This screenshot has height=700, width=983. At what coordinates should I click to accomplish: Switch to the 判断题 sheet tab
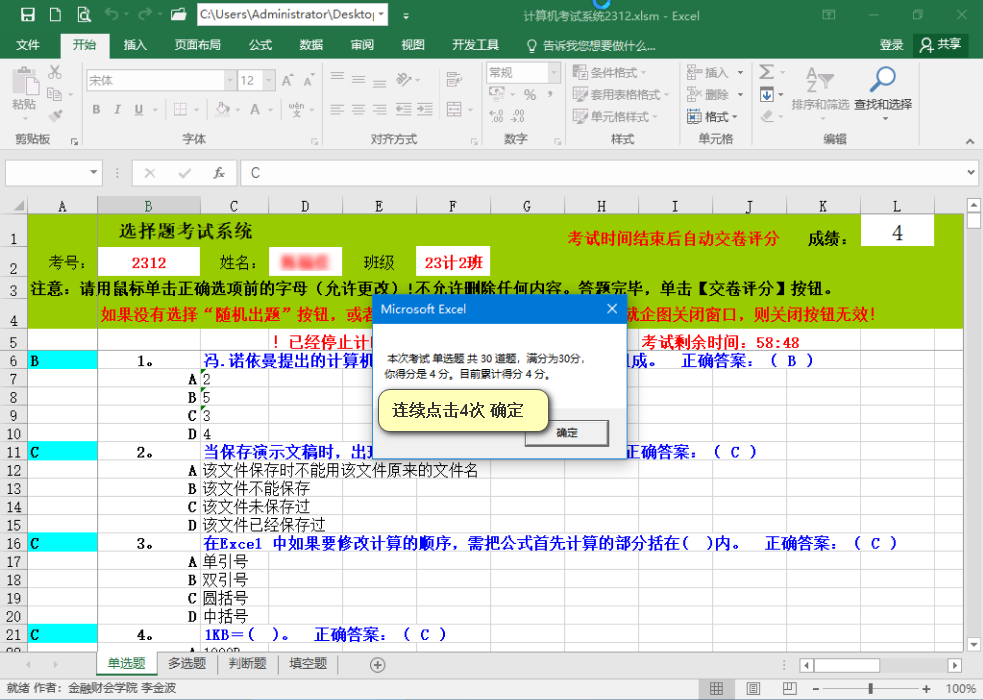pos(247,663)
